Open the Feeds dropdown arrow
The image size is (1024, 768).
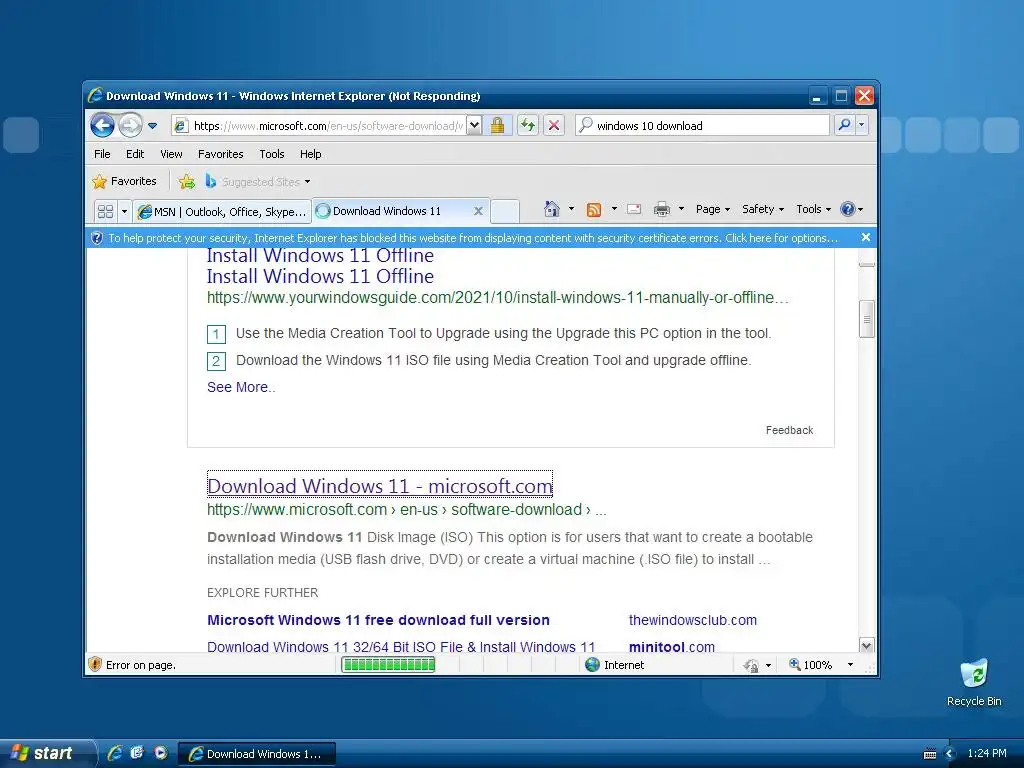tap(614, 209)
